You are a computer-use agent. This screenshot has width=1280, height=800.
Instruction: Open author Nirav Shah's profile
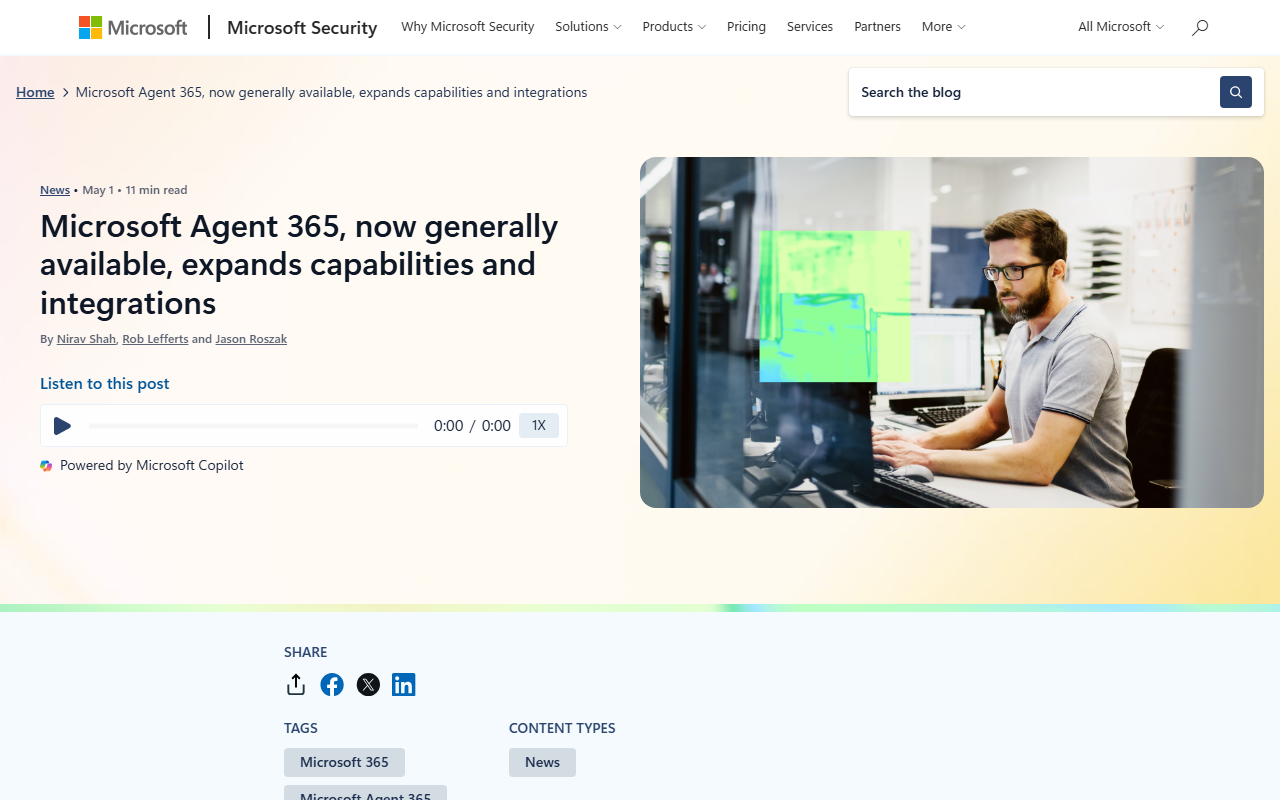pos(86,339)
